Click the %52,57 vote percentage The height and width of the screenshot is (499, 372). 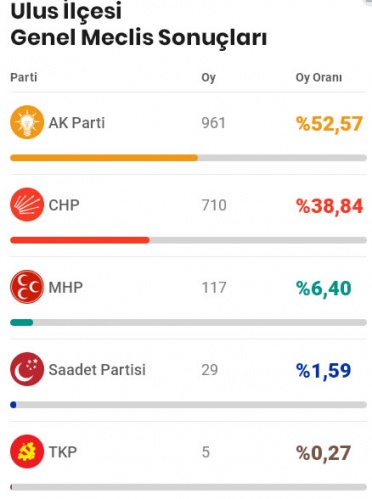329,124
